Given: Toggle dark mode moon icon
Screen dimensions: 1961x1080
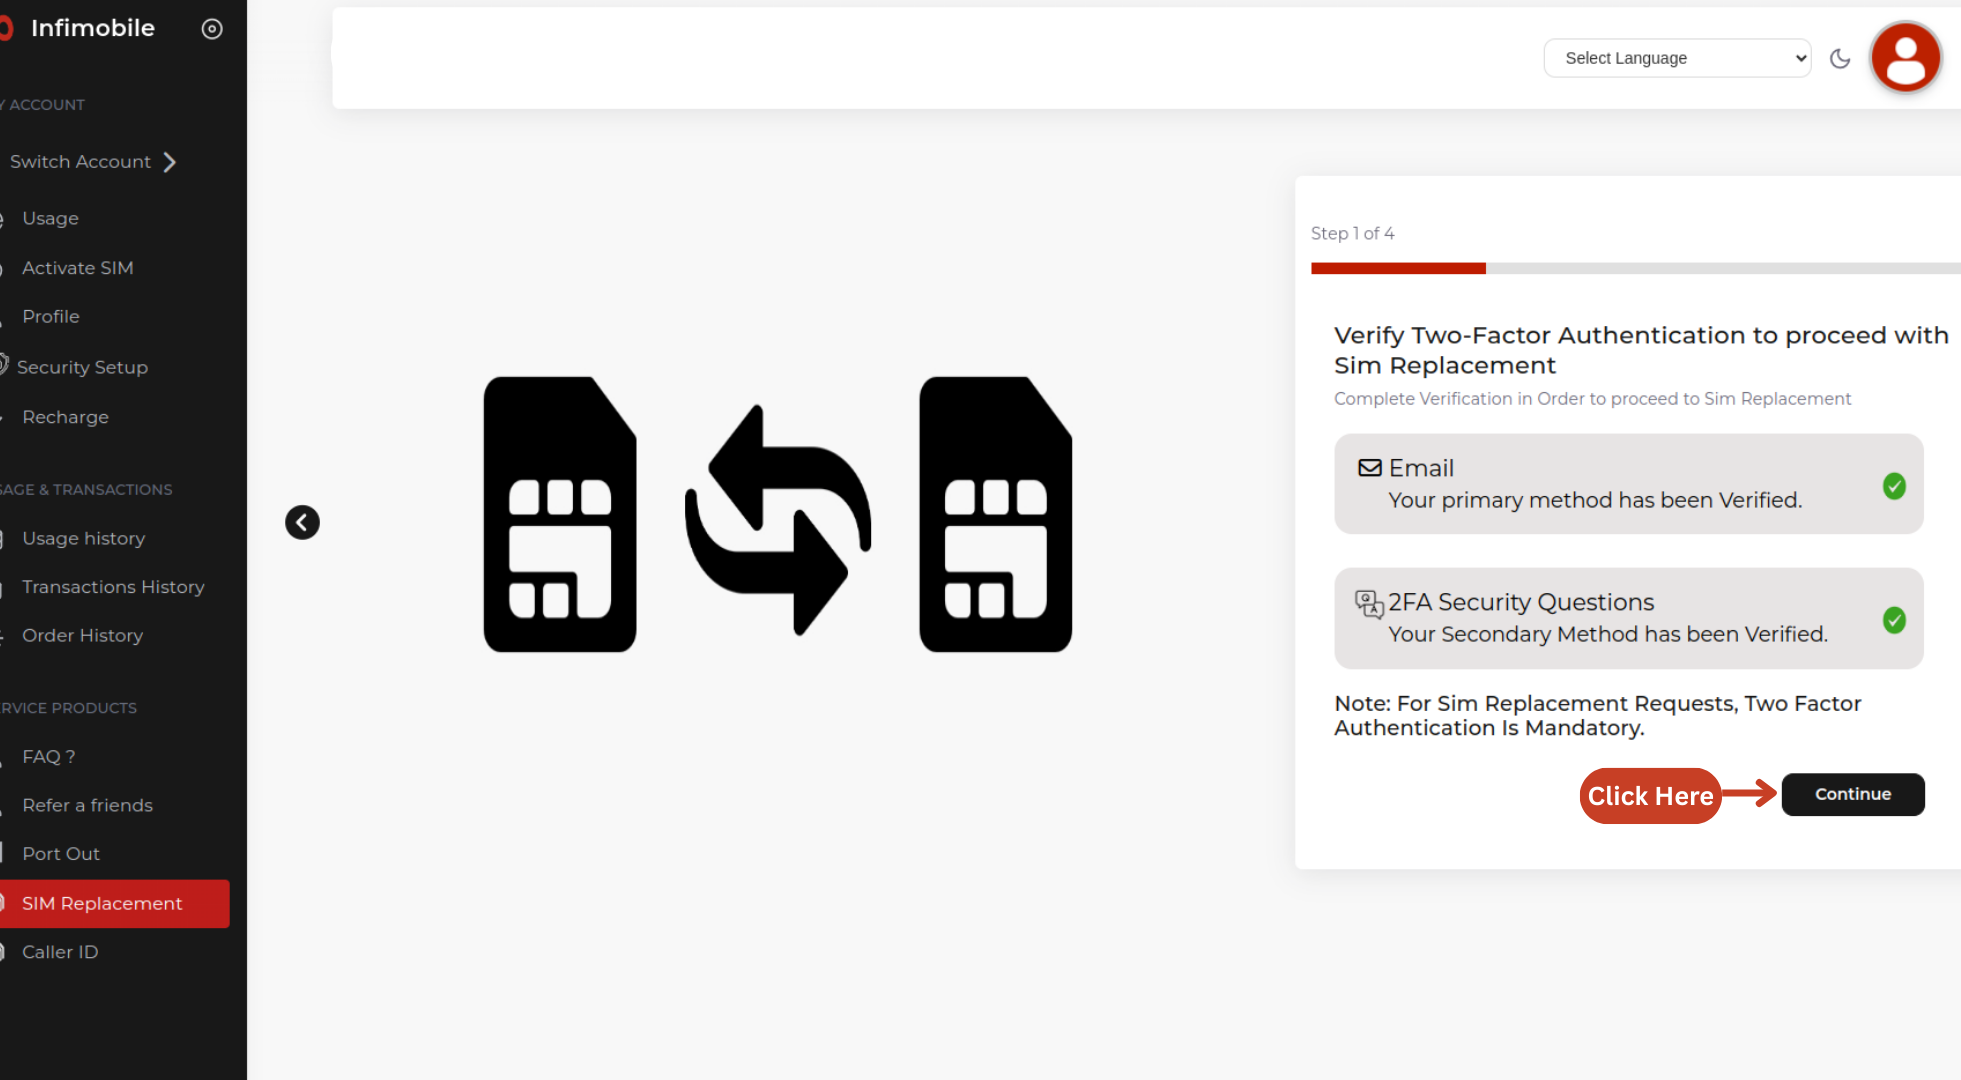Looking at the screenshot, I should tap(1840, 59).
